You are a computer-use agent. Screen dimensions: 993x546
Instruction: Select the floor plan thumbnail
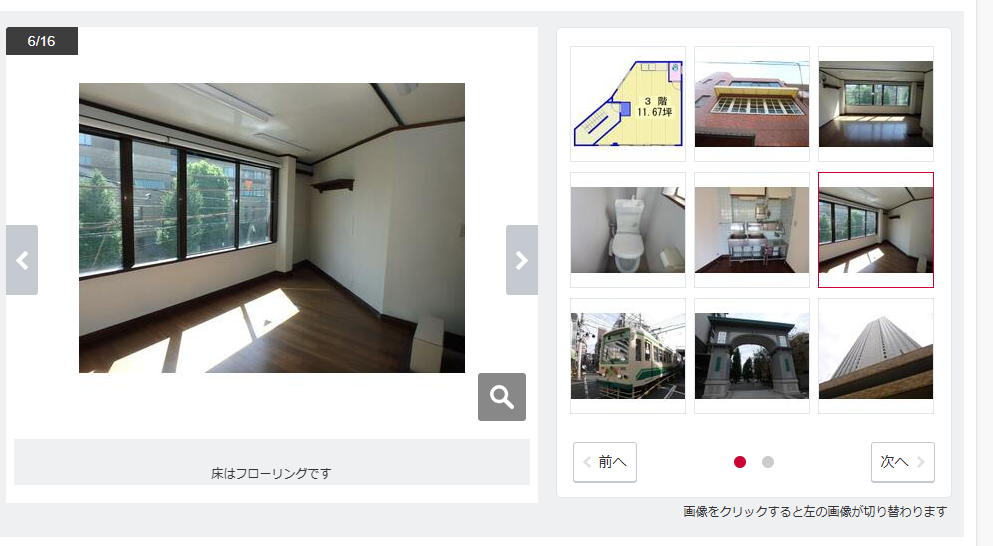628,104
